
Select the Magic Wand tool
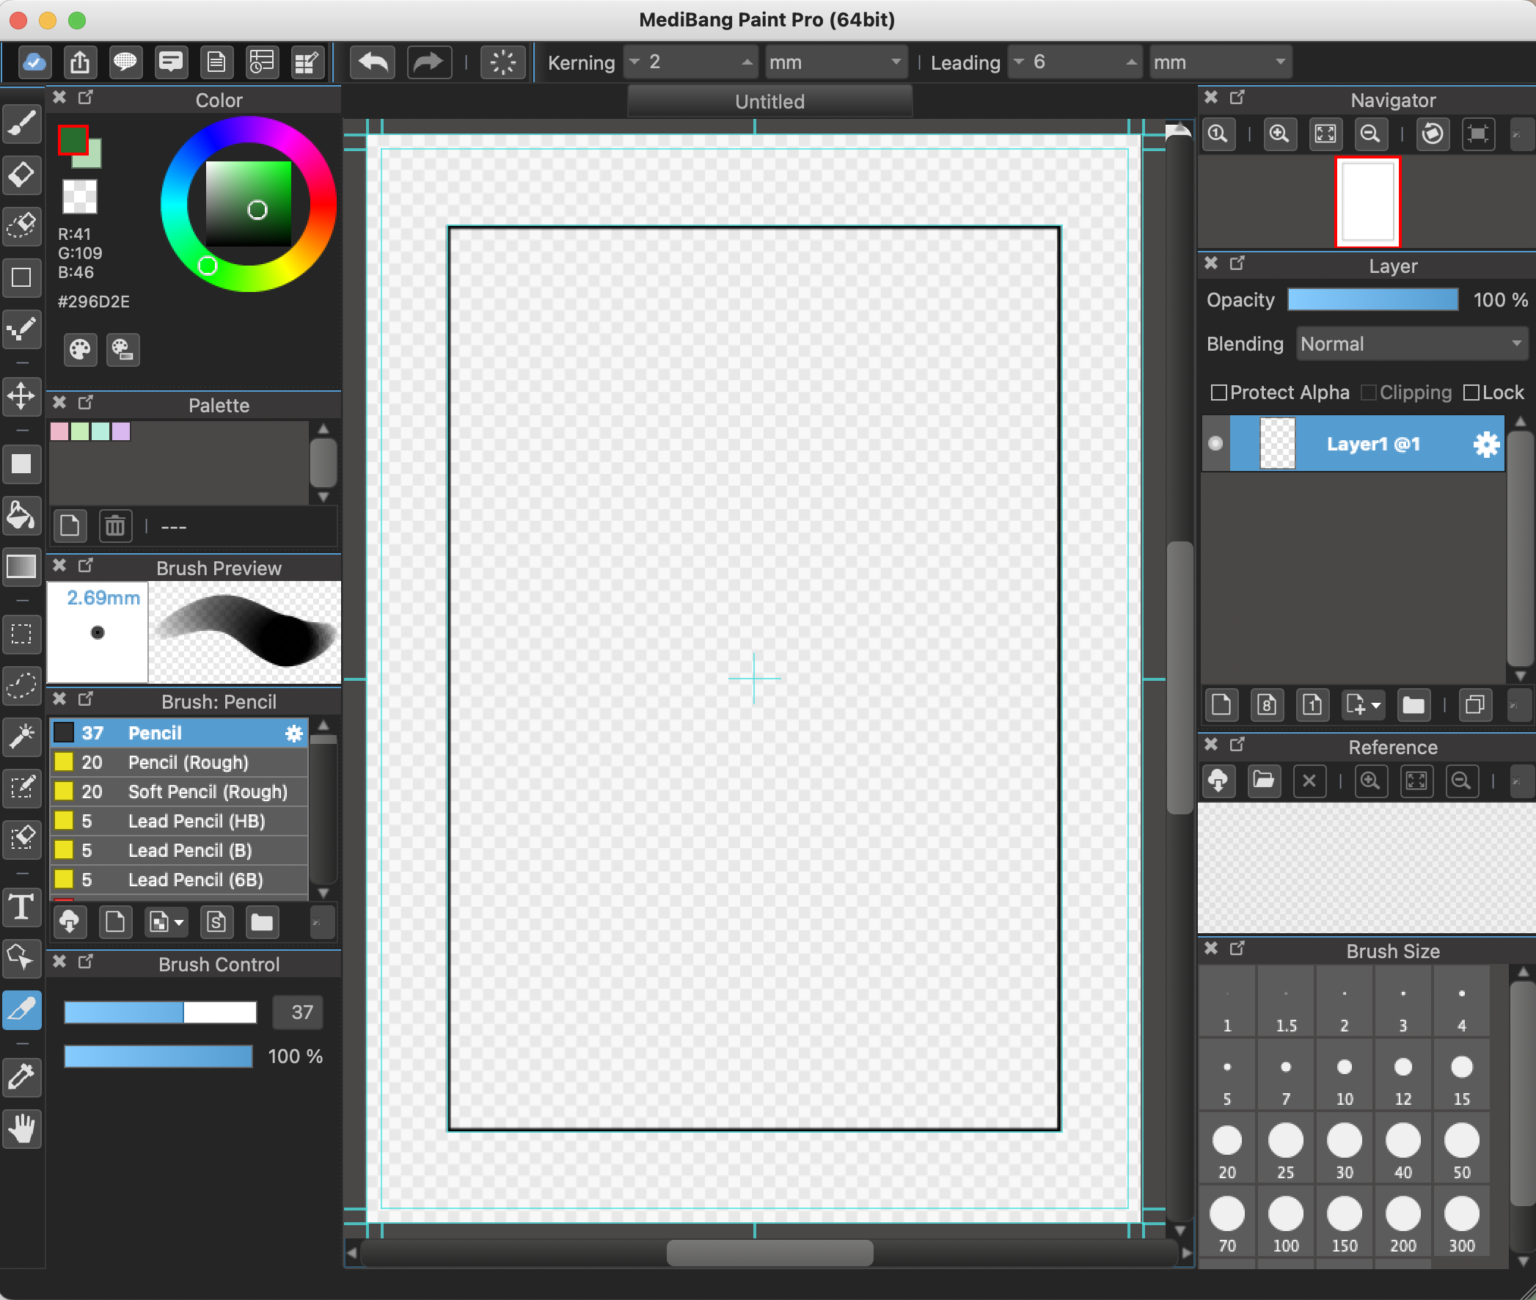click(x=22, y=737)
